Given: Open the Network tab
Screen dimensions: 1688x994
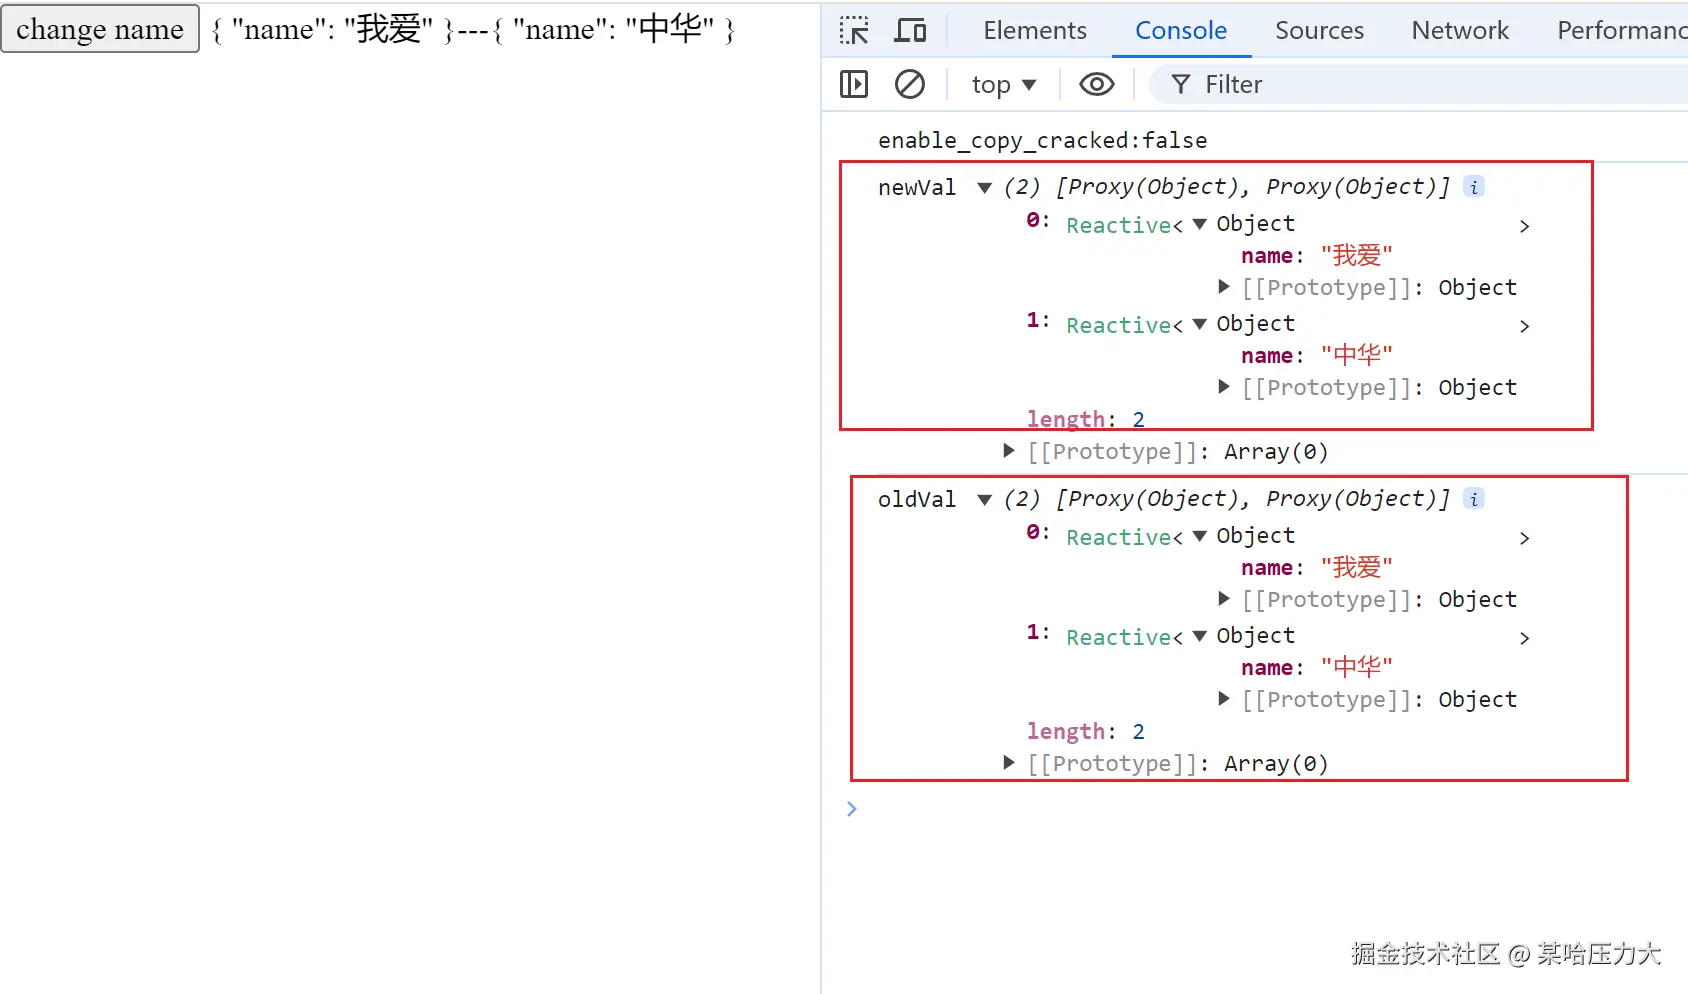Looking at the screenshot, I should (x=1460, y=31).
